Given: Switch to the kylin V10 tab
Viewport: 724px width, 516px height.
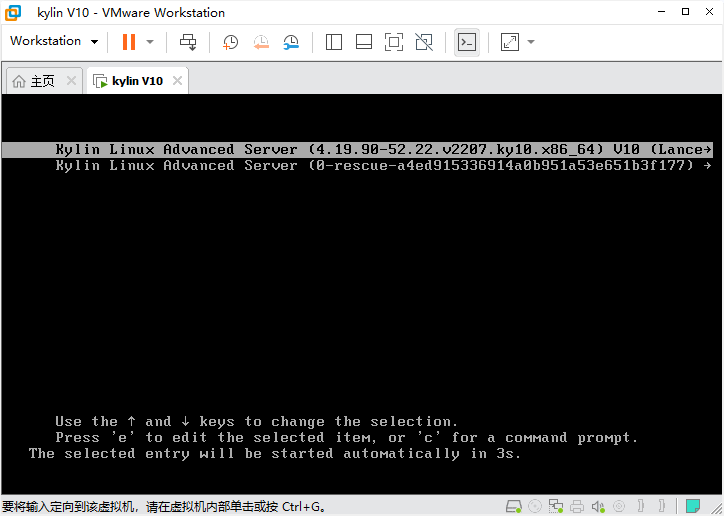Looking at the screenshot, I should tap(137, 81).
